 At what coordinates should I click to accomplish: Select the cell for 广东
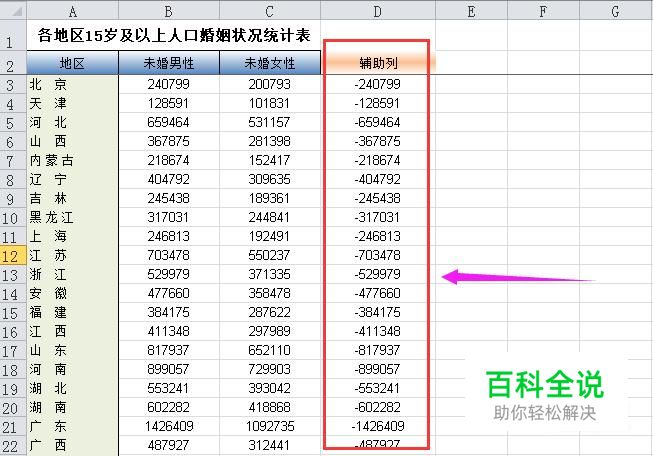coord(72,426)
